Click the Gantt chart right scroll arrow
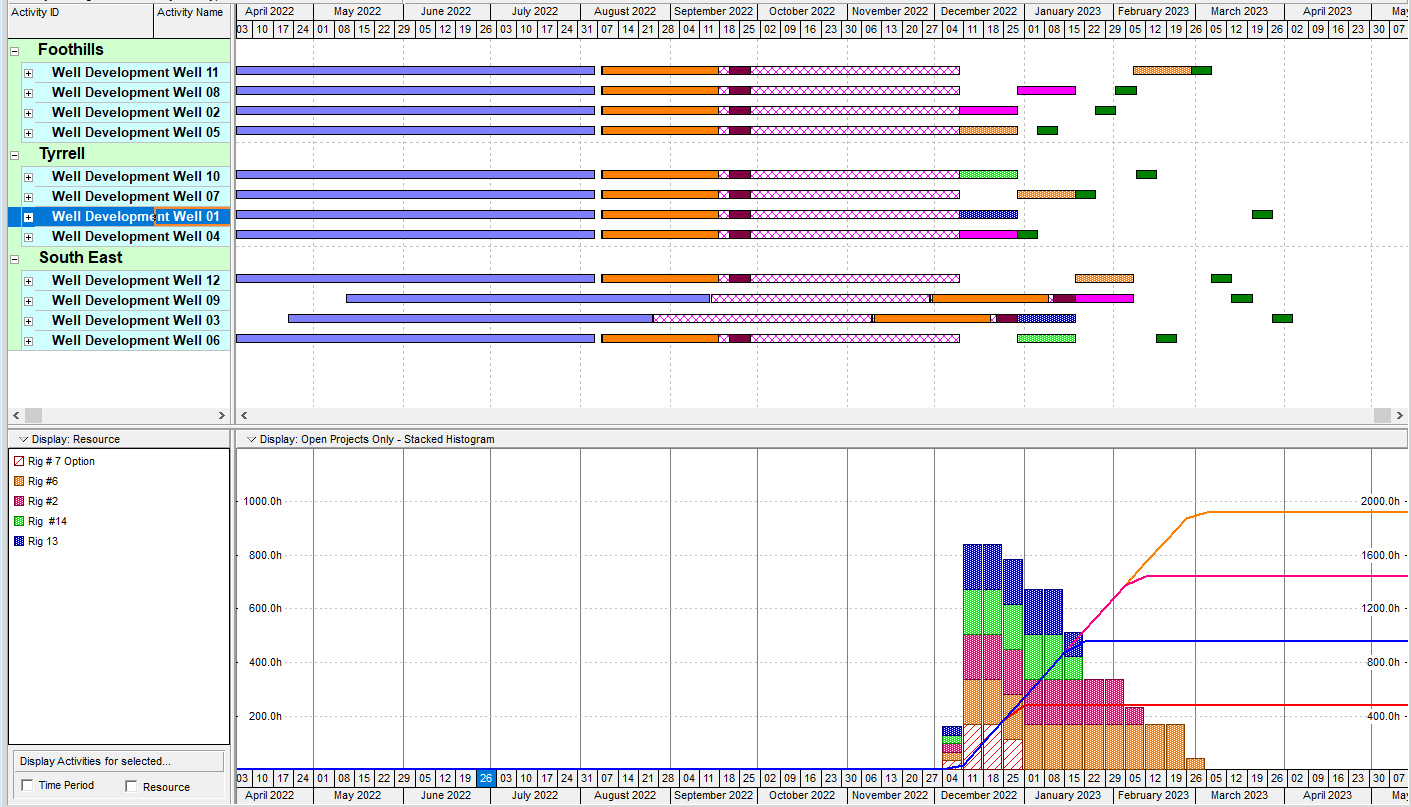 pyautogui.click(x=1398, y=415)
